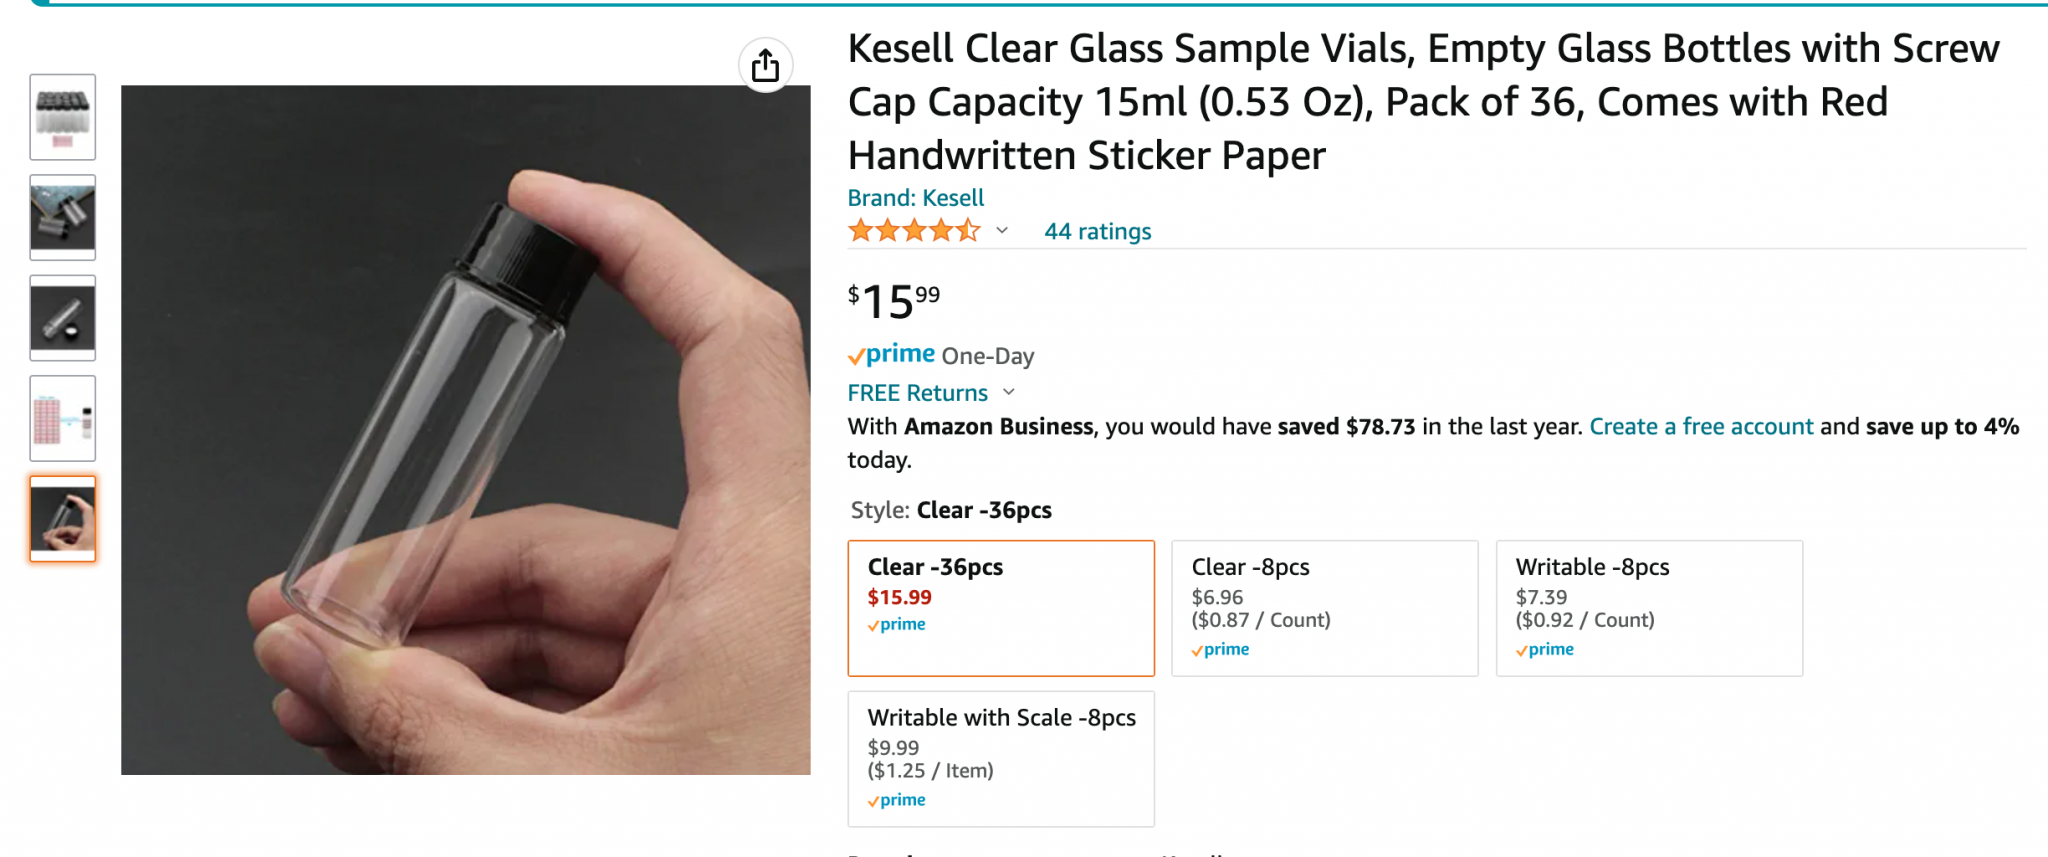The width and height of the screenshot is (2048, 857).
Task: Click the star rating icons
Action: click(x=913, y=232)
